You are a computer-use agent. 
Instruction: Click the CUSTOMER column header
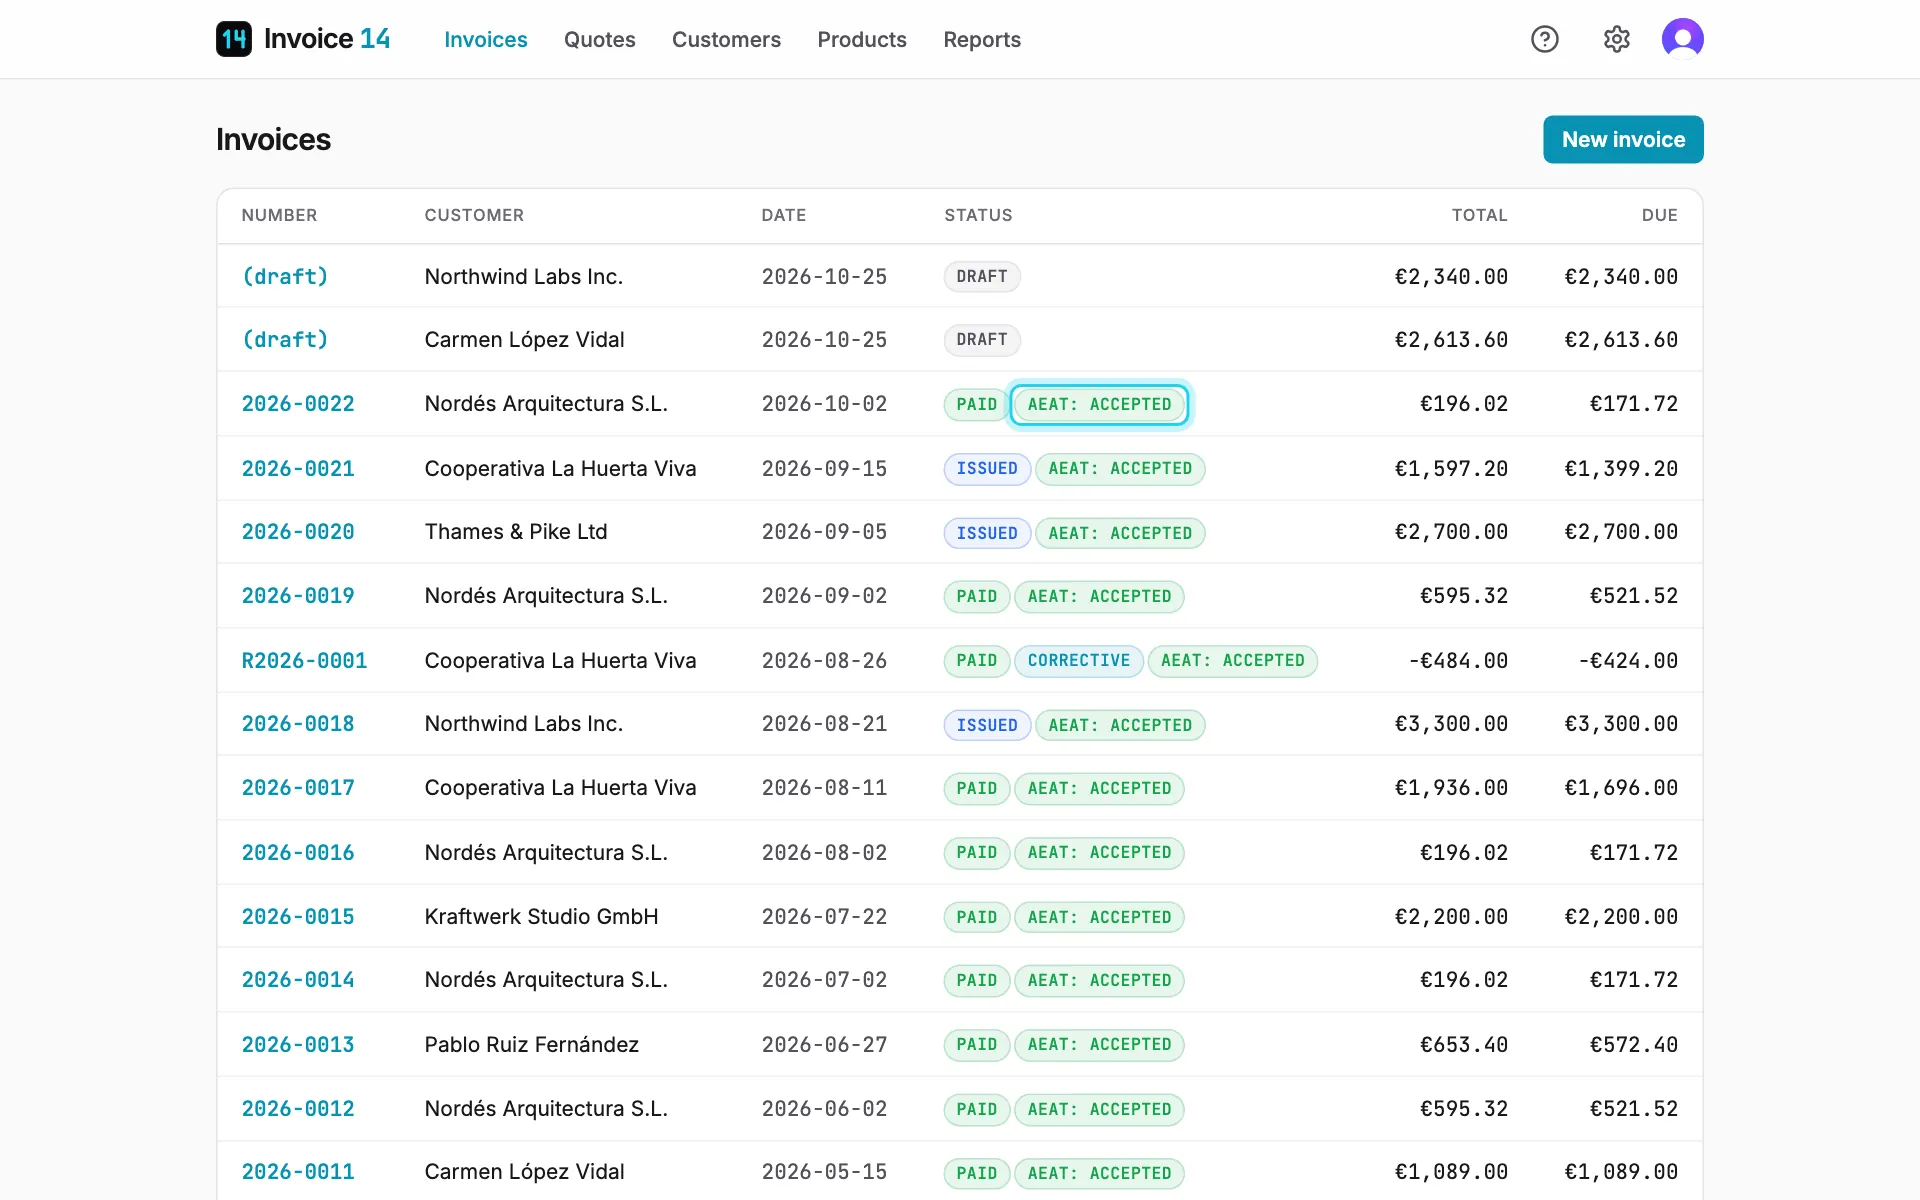474,215
